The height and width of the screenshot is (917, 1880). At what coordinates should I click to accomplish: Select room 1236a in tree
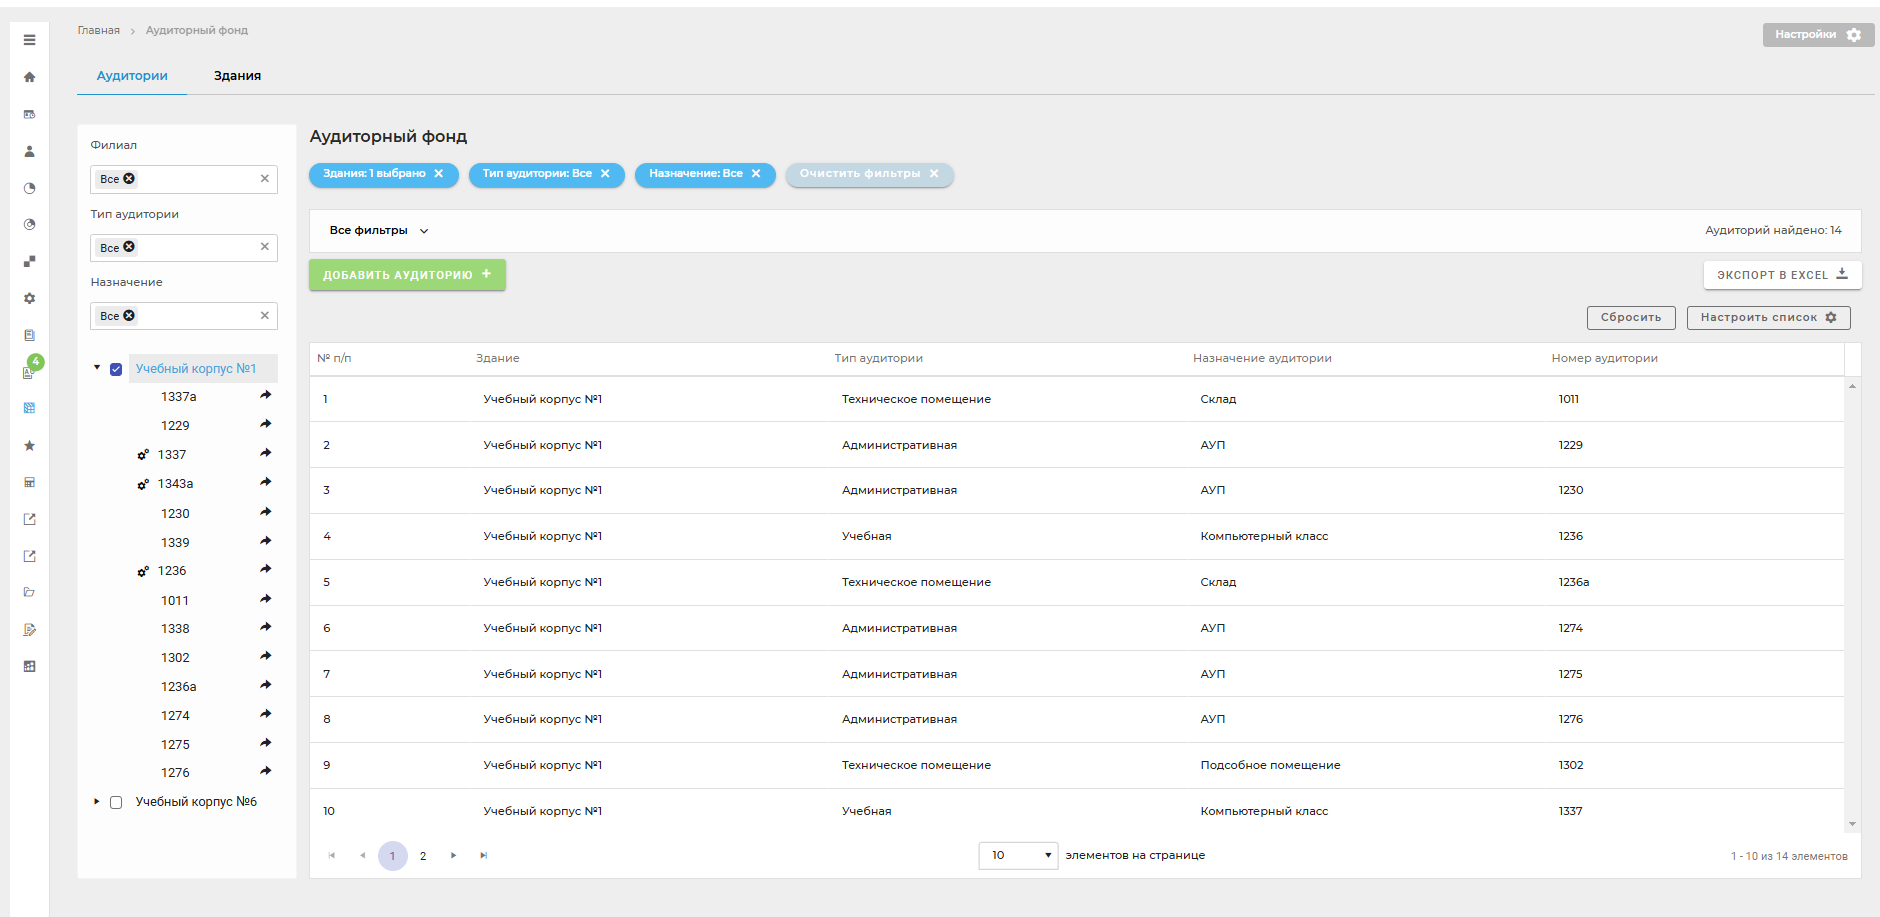(x=179, y=687)
